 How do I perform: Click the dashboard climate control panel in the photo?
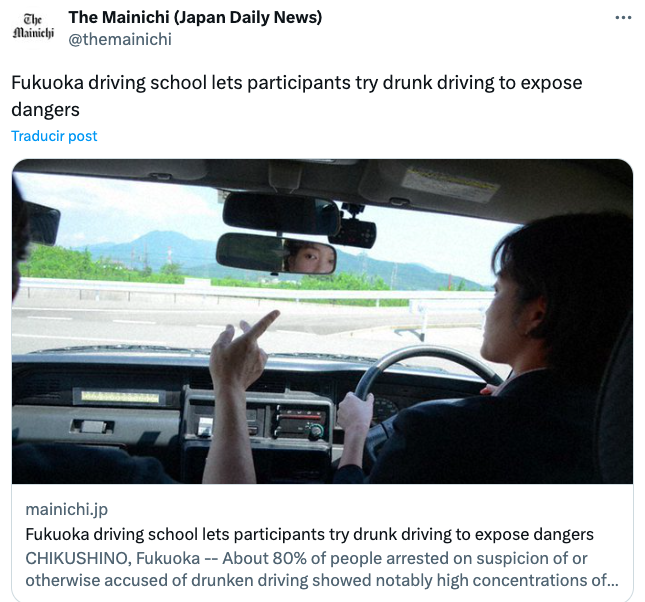point(300,420)
